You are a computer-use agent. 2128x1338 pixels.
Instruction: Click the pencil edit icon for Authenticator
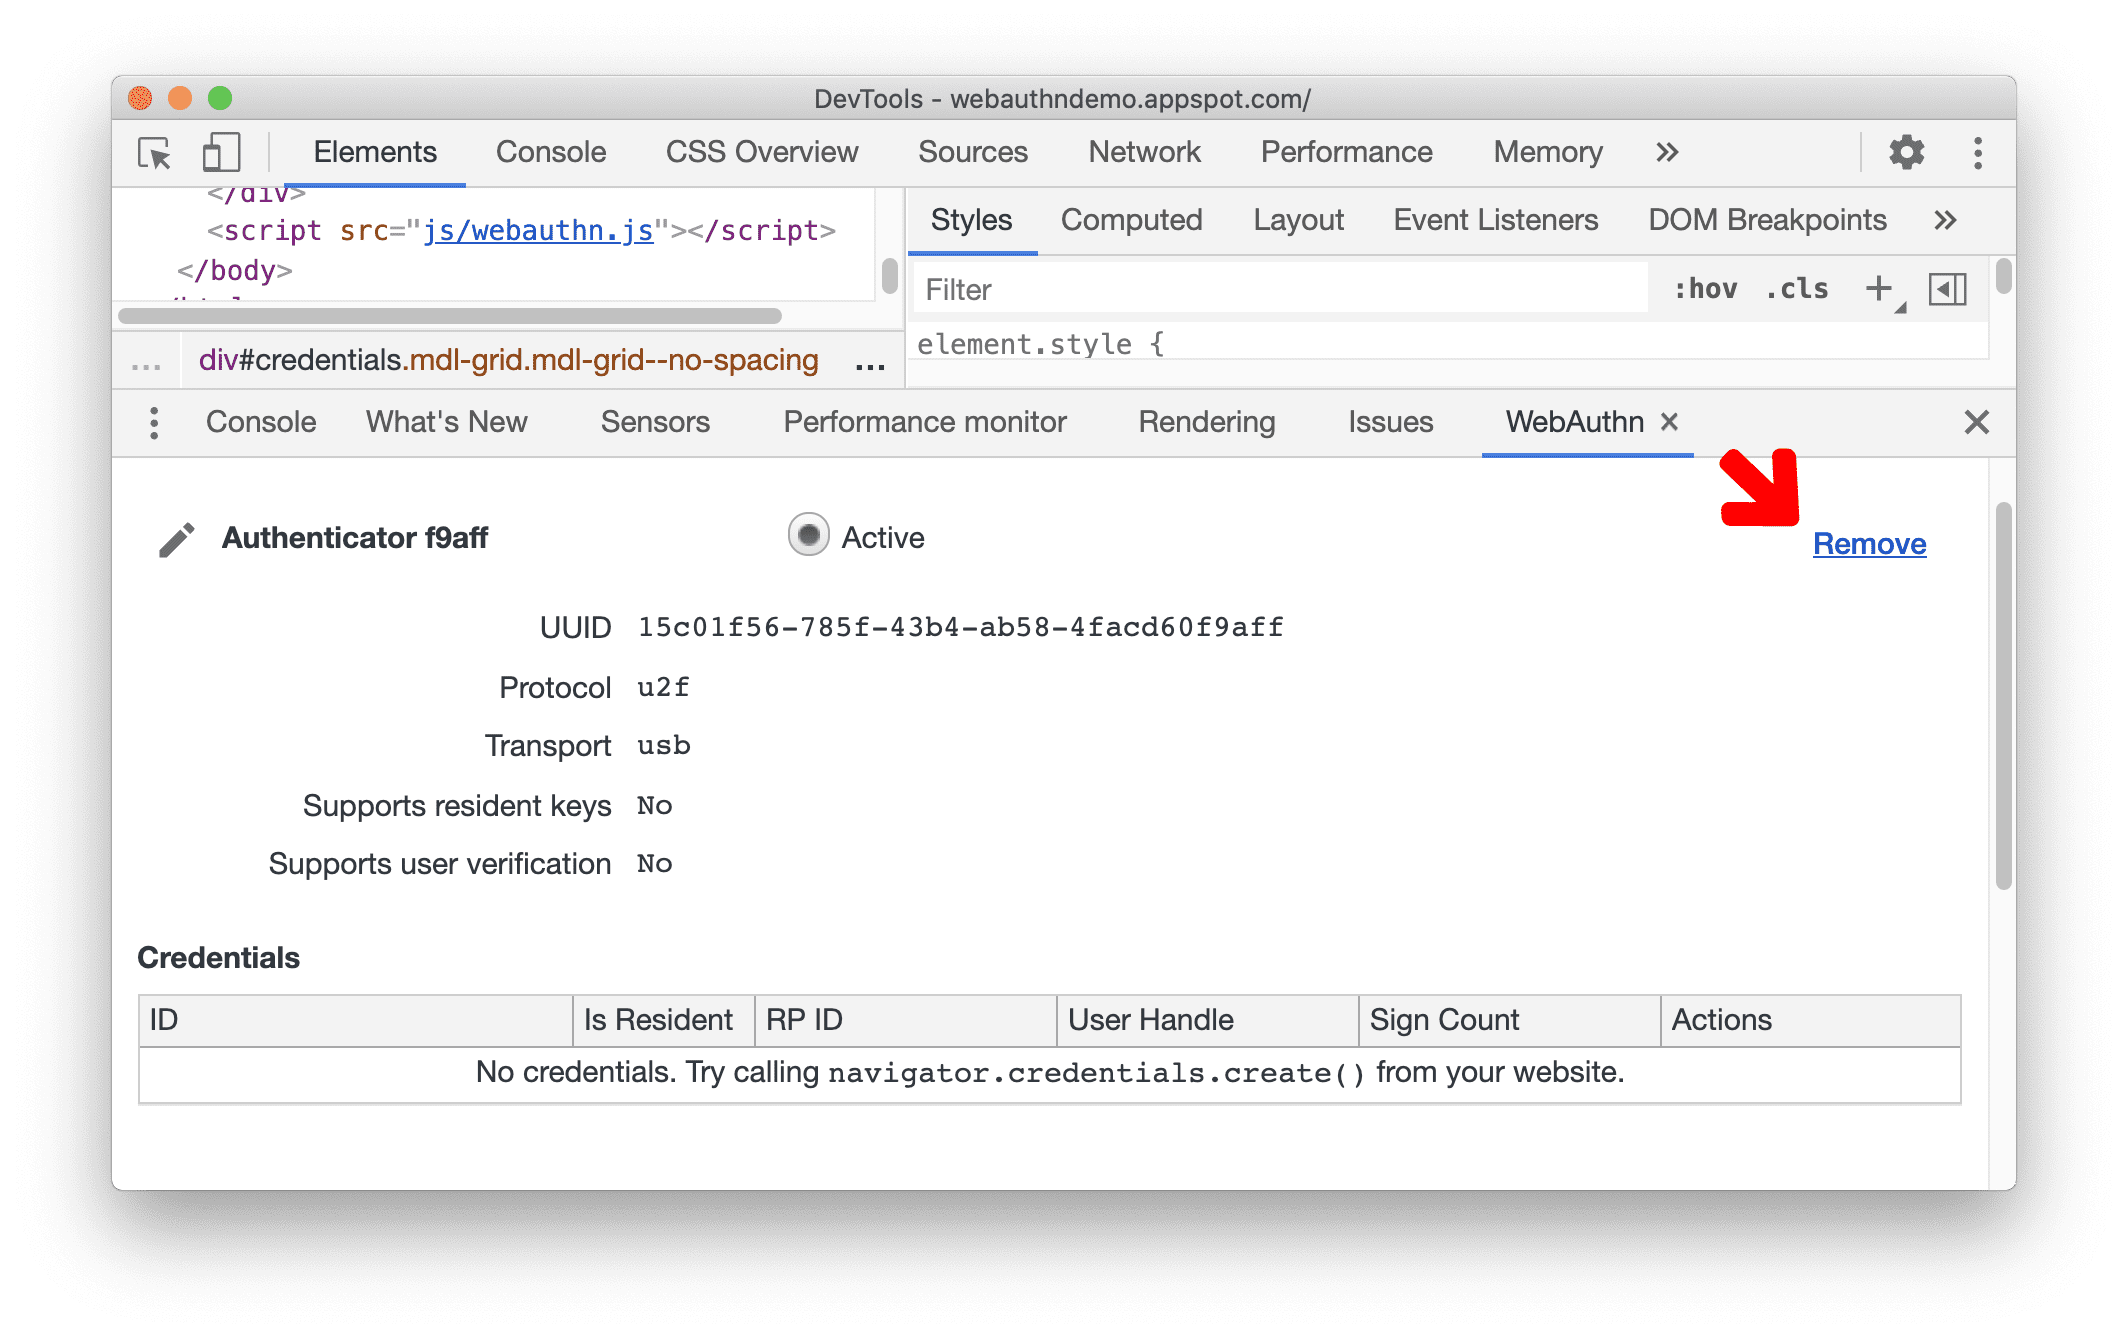point(174,540)
